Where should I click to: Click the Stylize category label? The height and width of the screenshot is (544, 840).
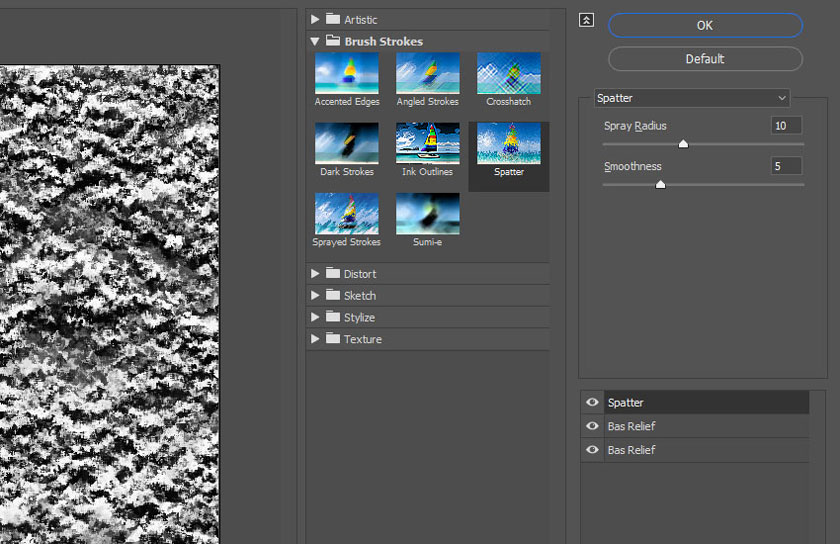pos(359,317)
